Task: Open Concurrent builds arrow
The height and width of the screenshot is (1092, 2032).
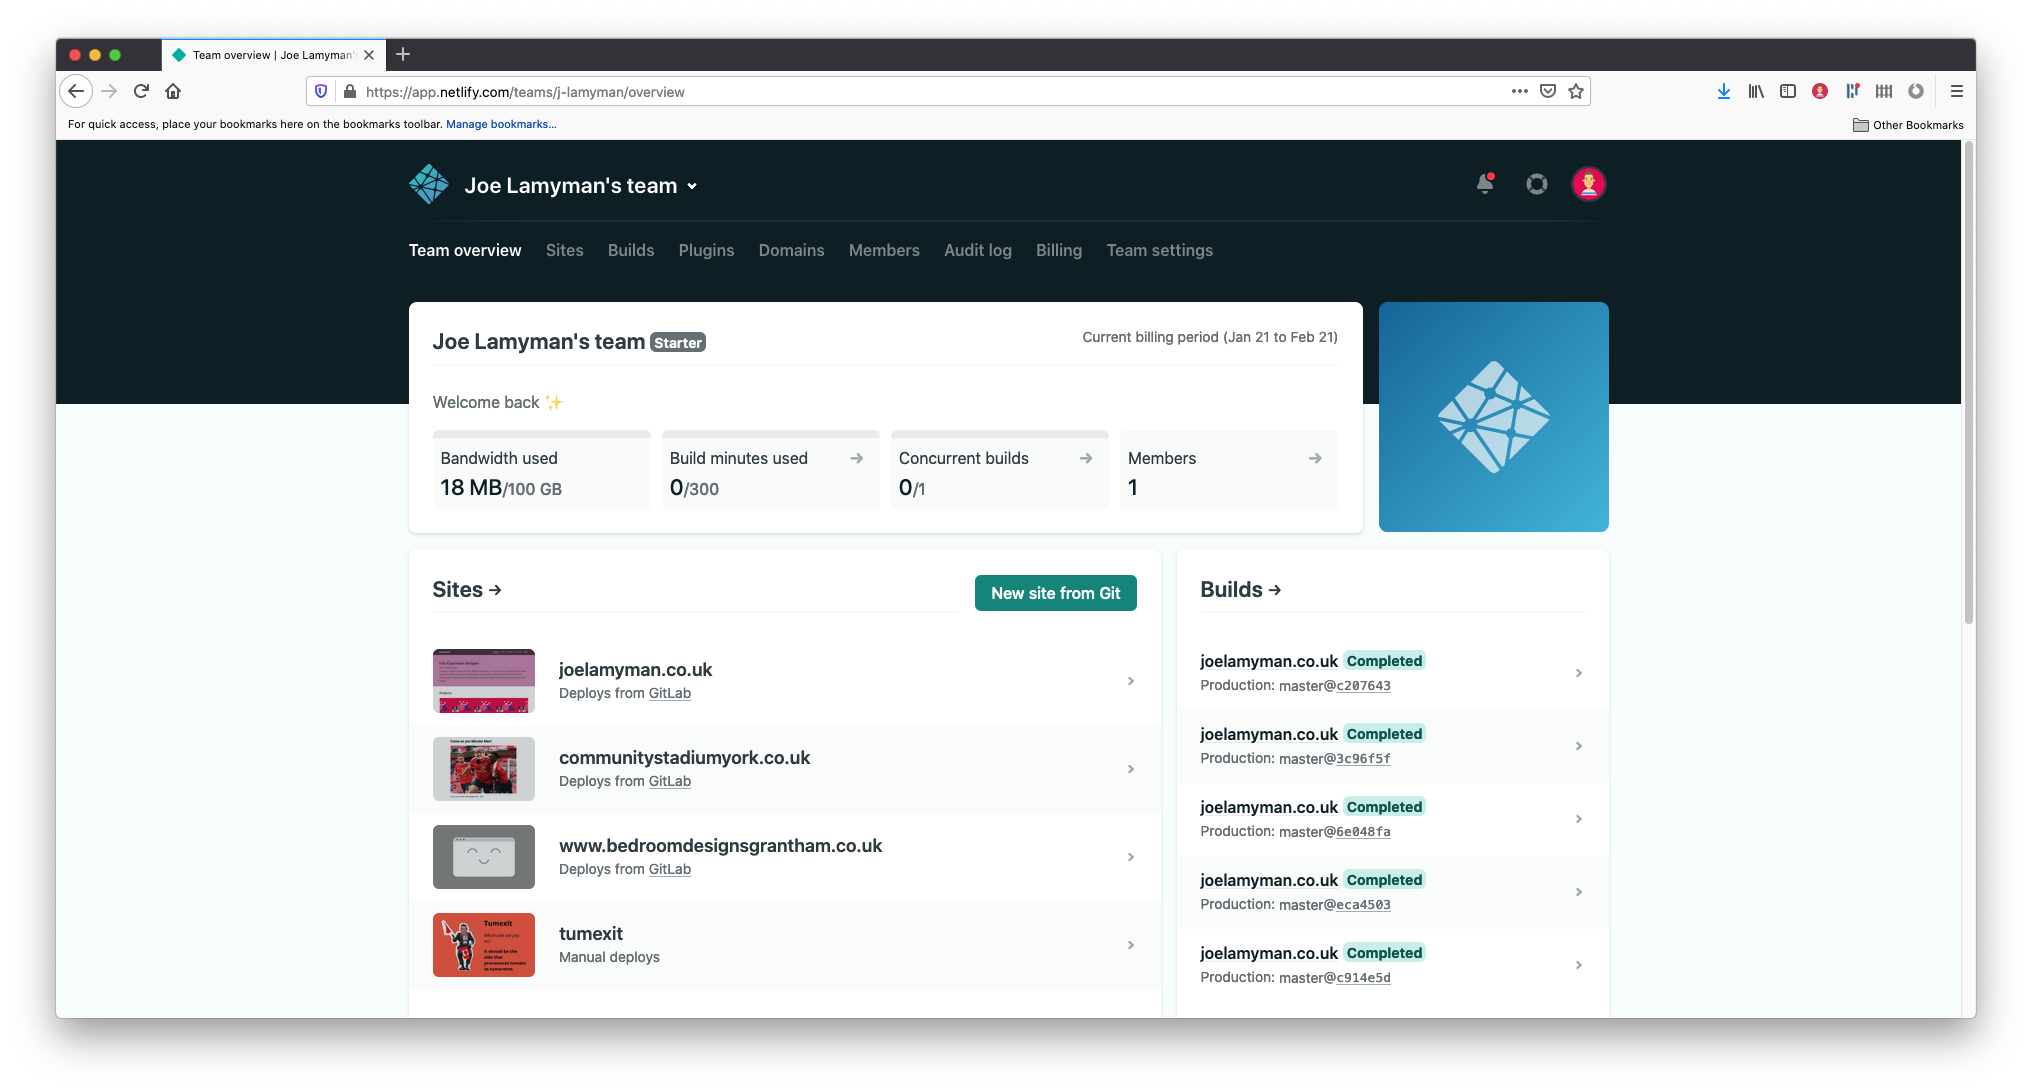Action: (x=1086, y=458)
